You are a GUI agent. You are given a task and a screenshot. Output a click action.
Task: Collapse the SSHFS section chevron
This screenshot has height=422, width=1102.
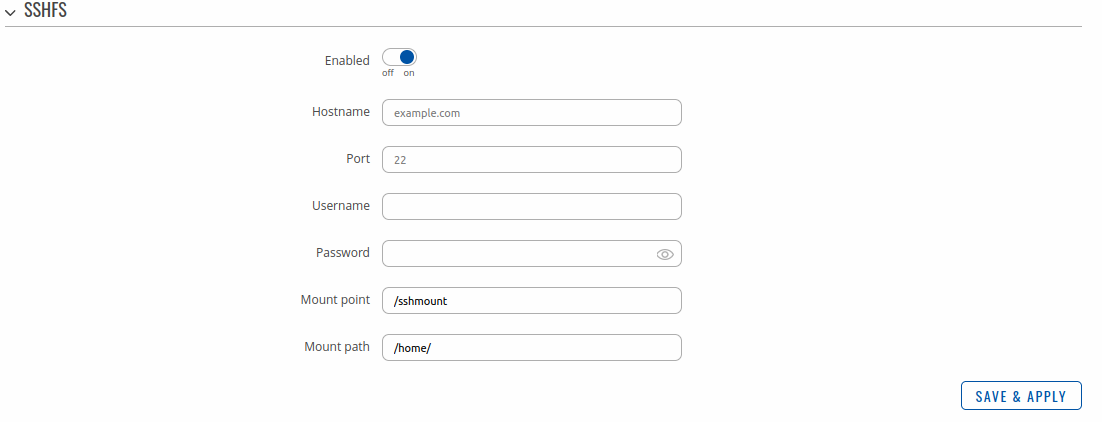[x=10, y=12]
